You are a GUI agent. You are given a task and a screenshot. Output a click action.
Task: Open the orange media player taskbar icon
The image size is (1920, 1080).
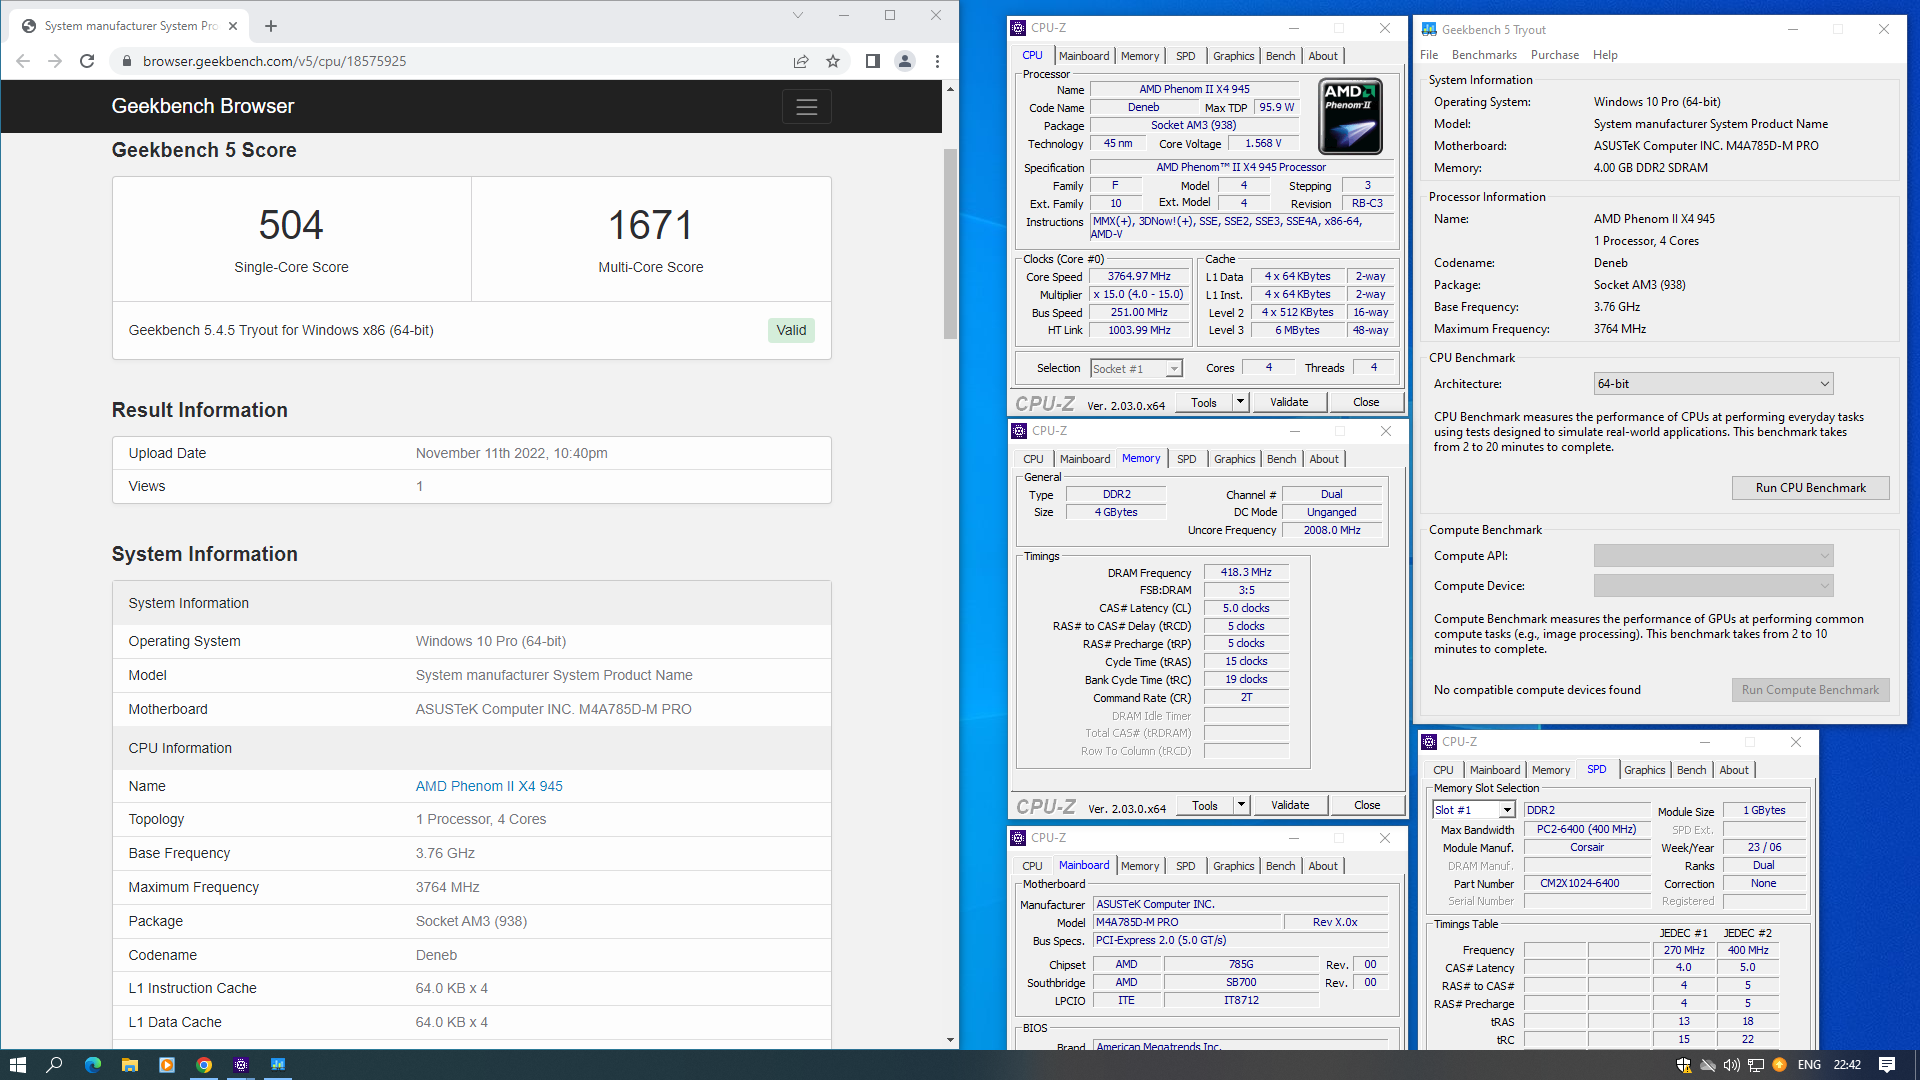[167, 1065]
